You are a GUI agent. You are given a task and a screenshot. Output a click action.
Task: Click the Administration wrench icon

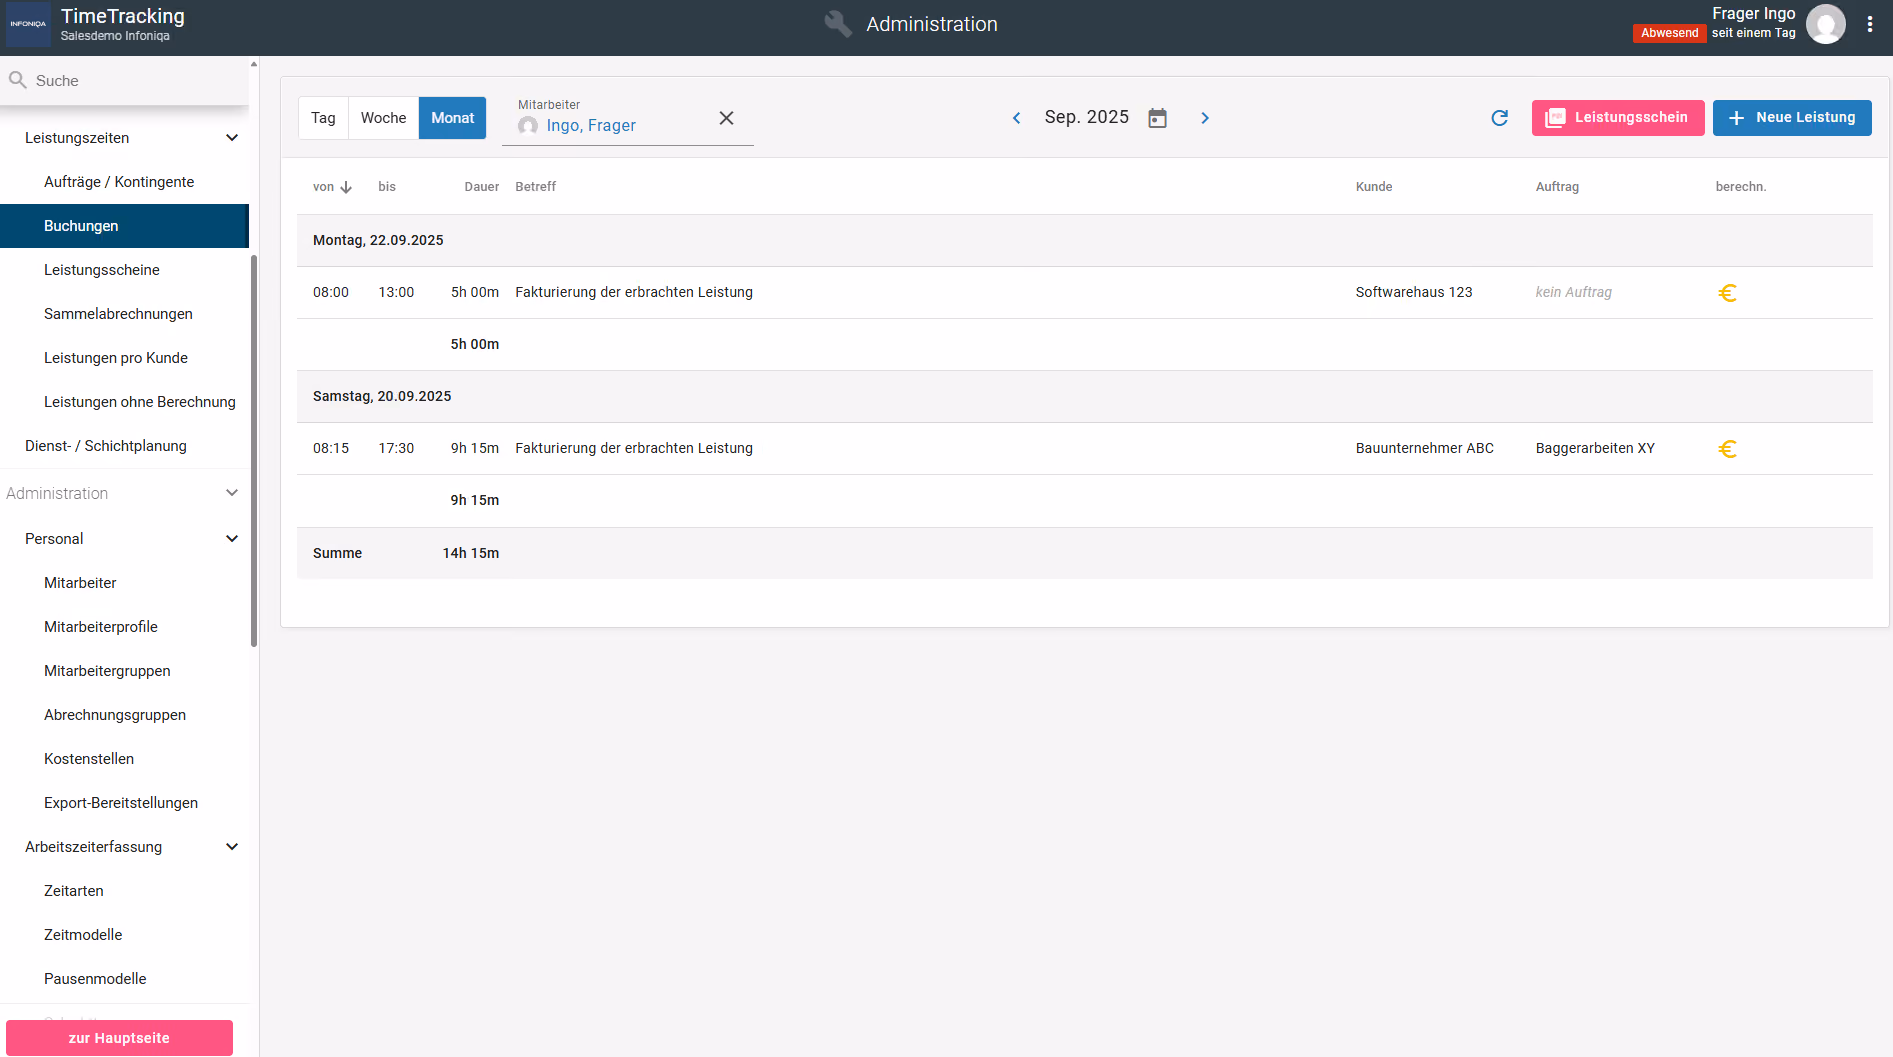838,24
